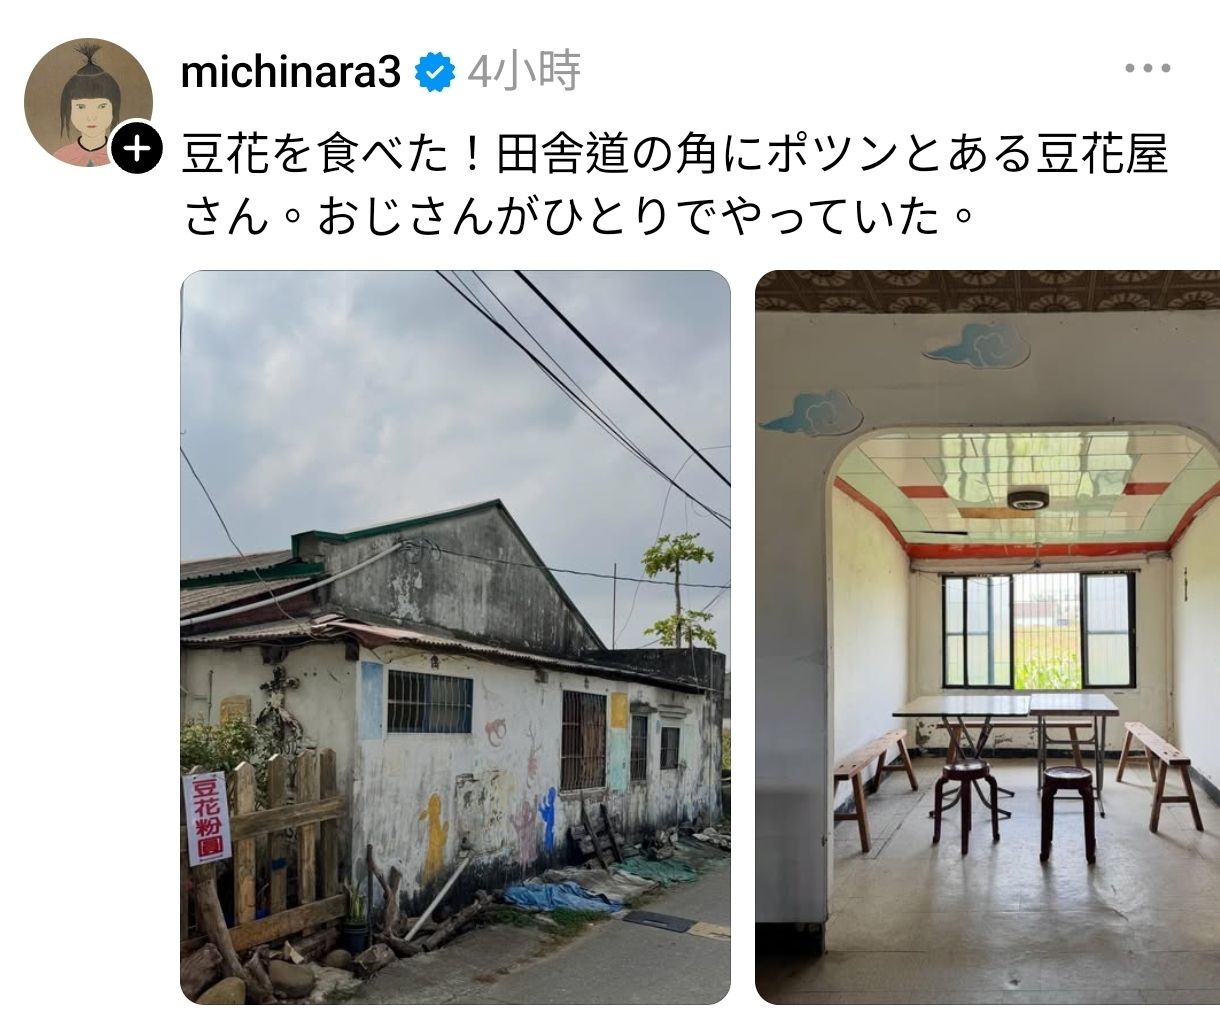Tap the window in the interior photo
The width and height of the screenshot is (1220, 1026).
[x=1038, y=630]
